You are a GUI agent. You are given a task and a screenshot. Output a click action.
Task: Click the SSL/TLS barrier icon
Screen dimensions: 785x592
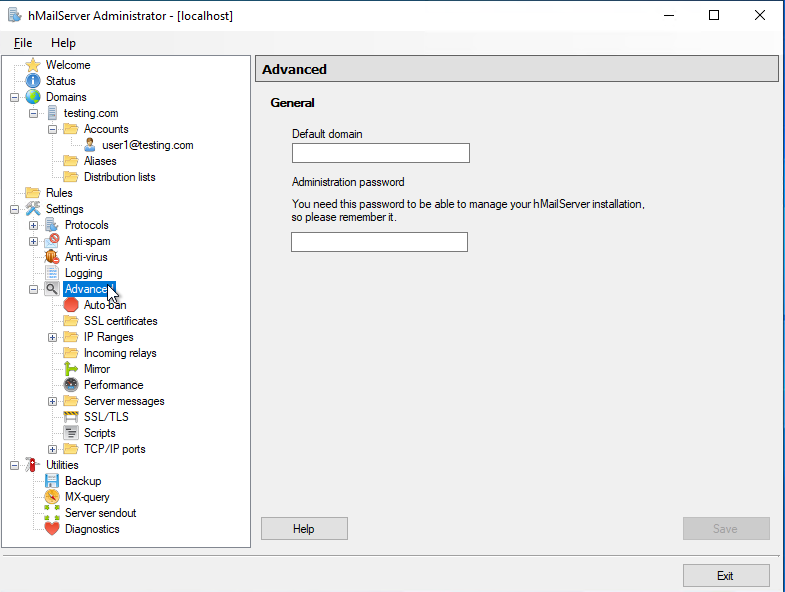point(71,417)
